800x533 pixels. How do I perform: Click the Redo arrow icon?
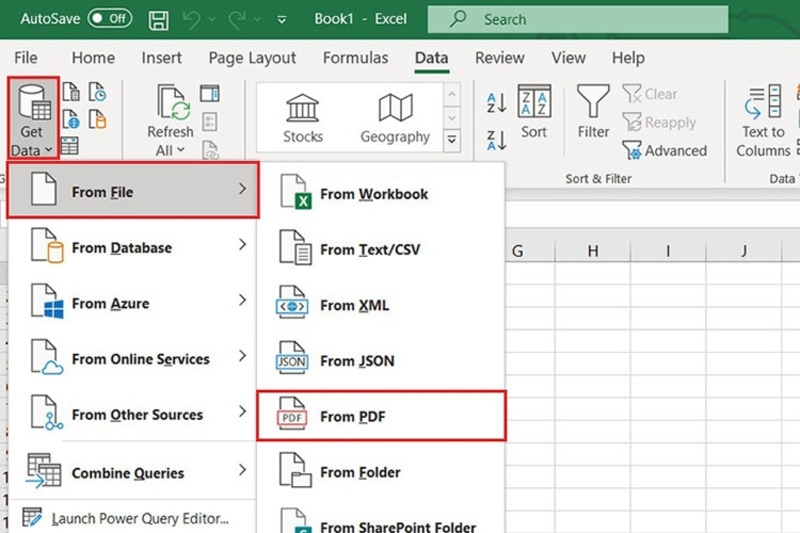(237, 20)
